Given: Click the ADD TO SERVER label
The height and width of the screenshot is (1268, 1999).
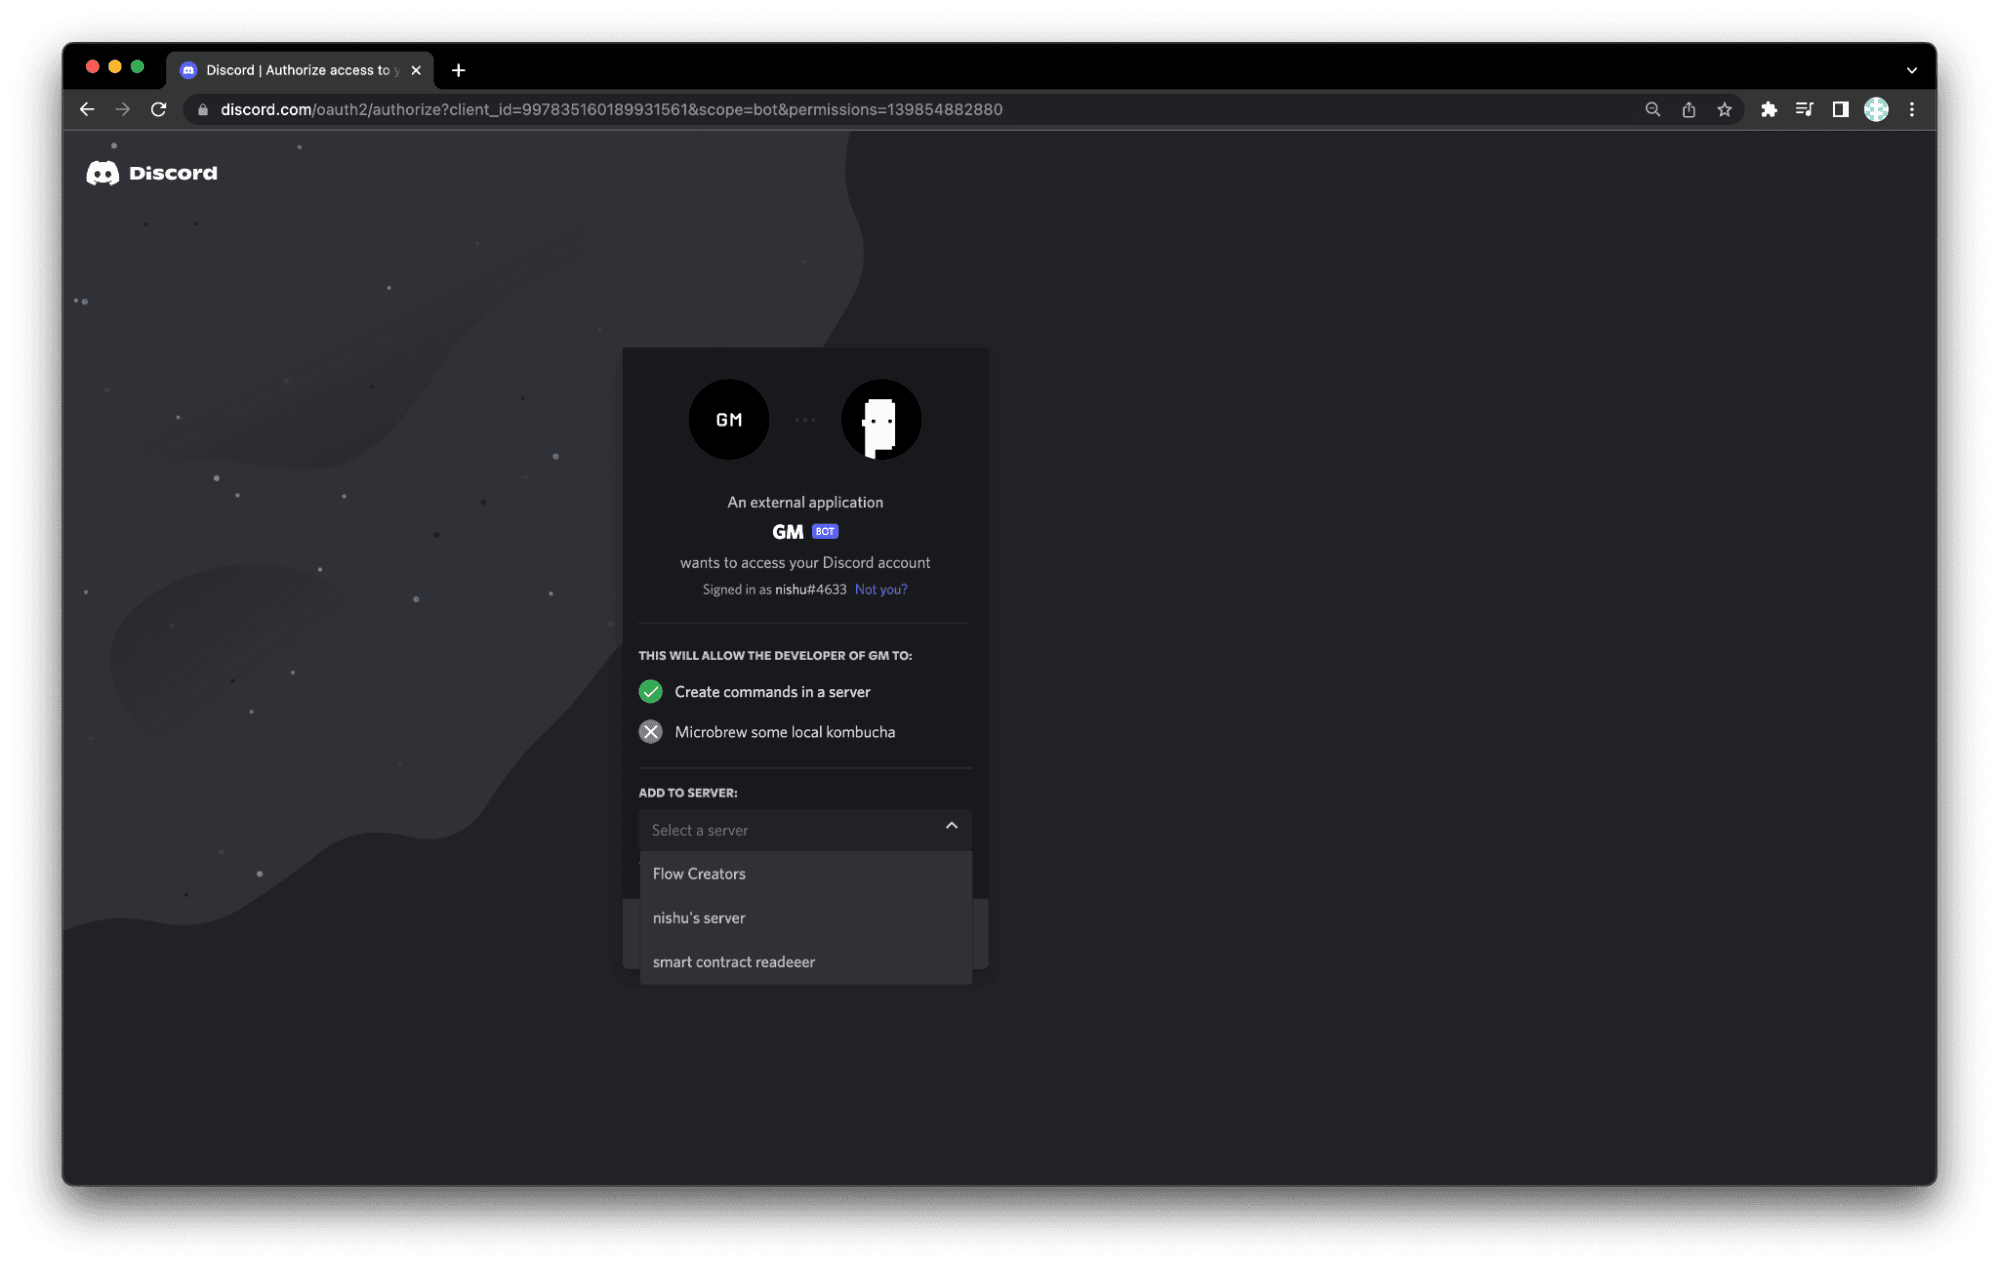Looking at the screenshot, I should tap(688, 793).
